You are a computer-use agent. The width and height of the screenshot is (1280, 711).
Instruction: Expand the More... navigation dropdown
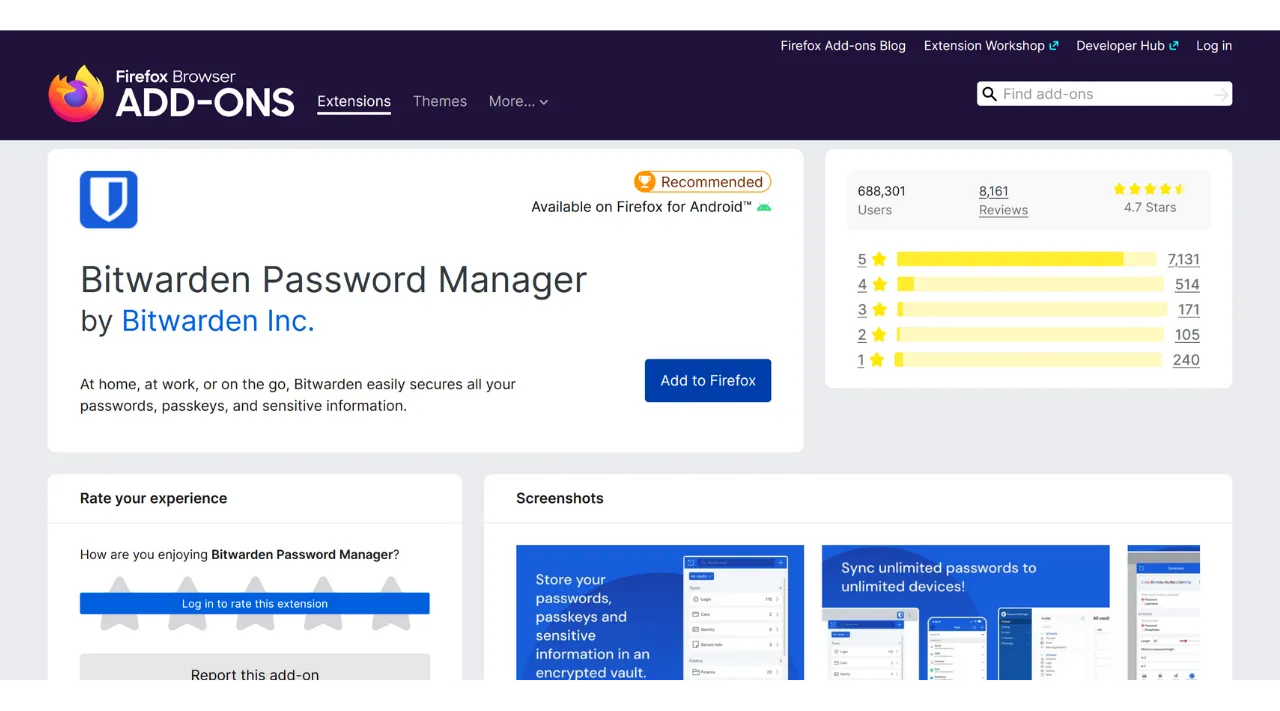tap(518, 101)
